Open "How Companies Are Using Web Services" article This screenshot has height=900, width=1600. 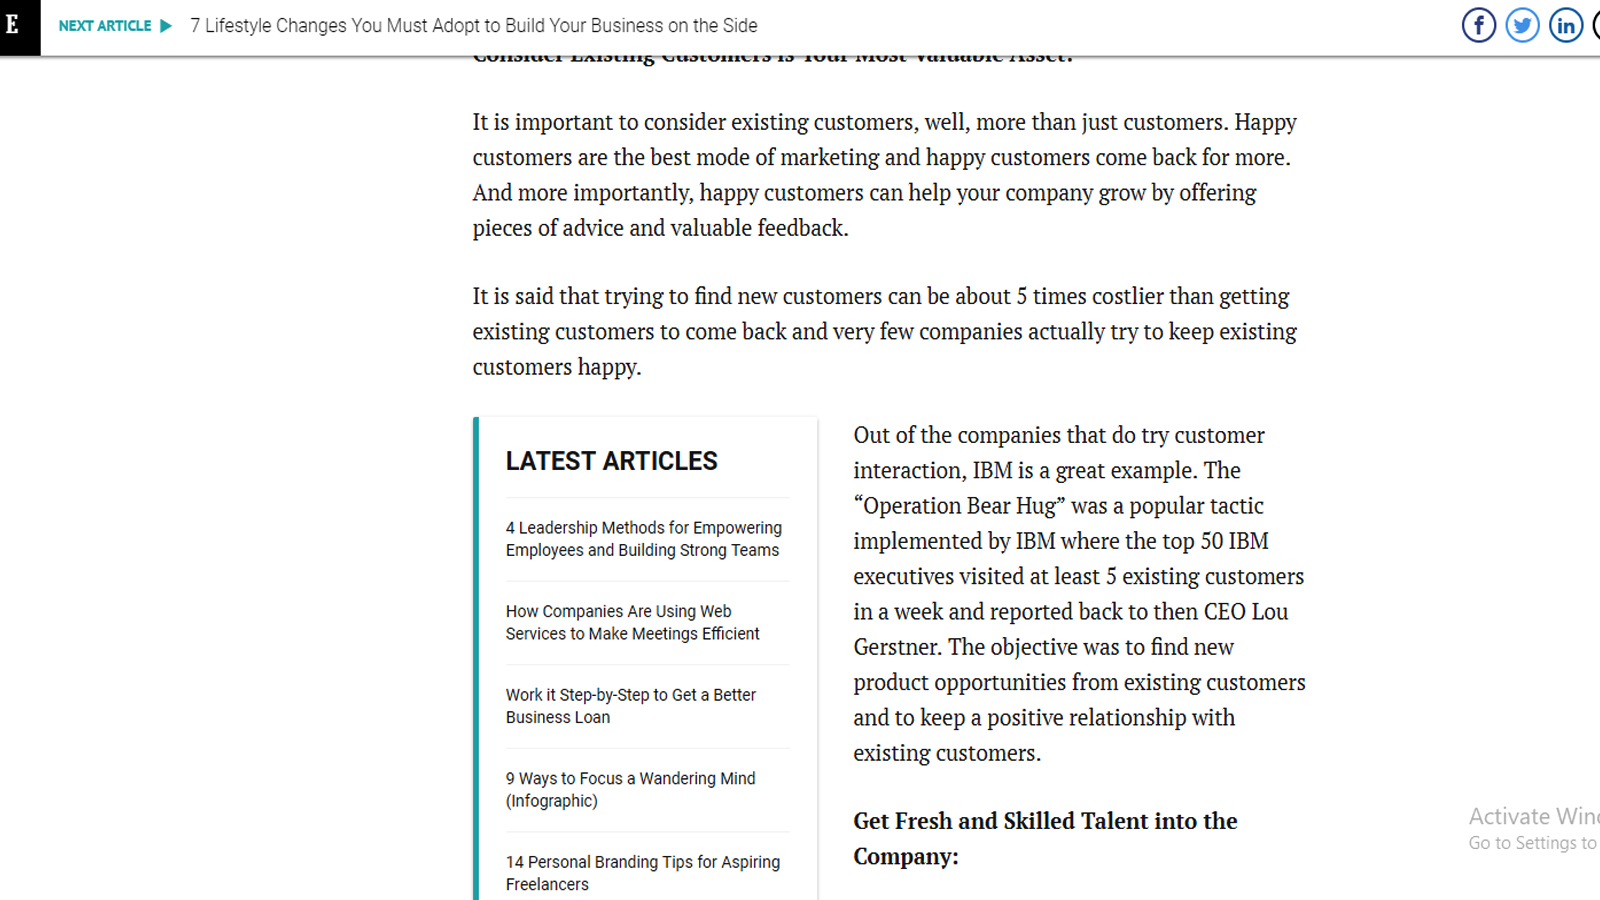click(632, 622)
